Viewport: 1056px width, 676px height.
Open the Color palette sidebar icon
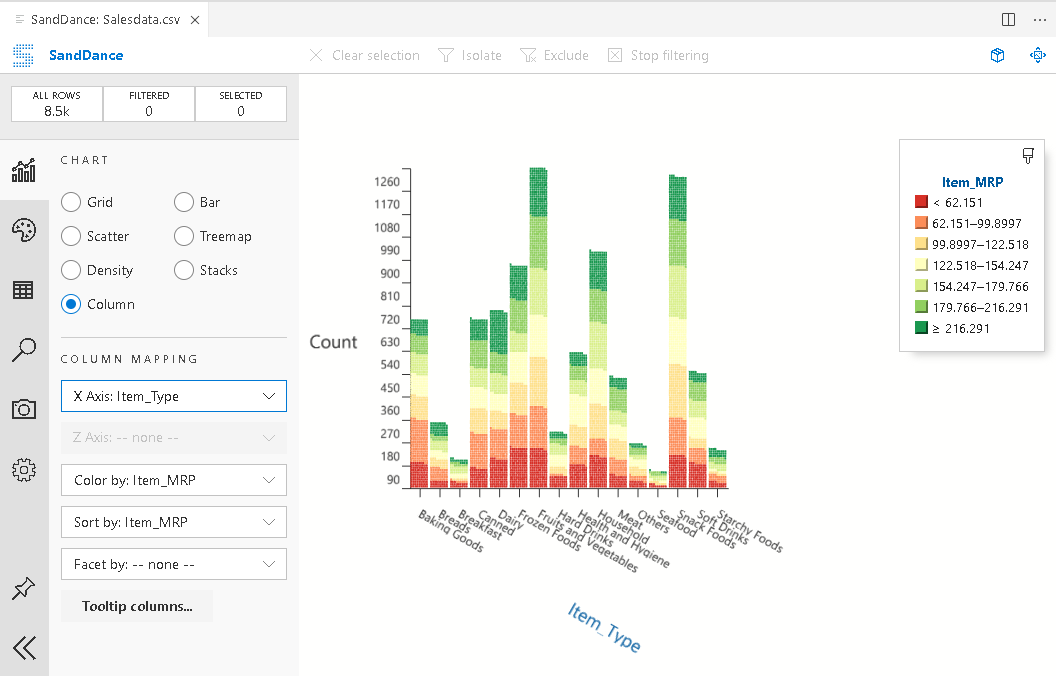coord(24,230)
